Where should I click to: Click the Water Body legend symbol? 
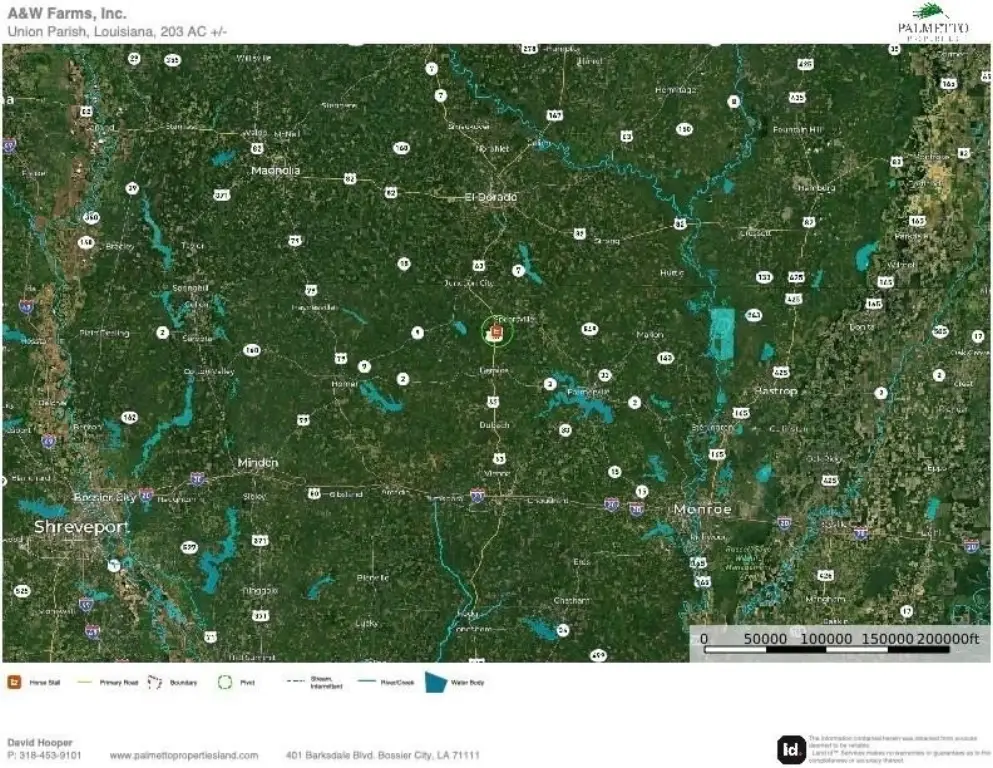click(435, 683)
